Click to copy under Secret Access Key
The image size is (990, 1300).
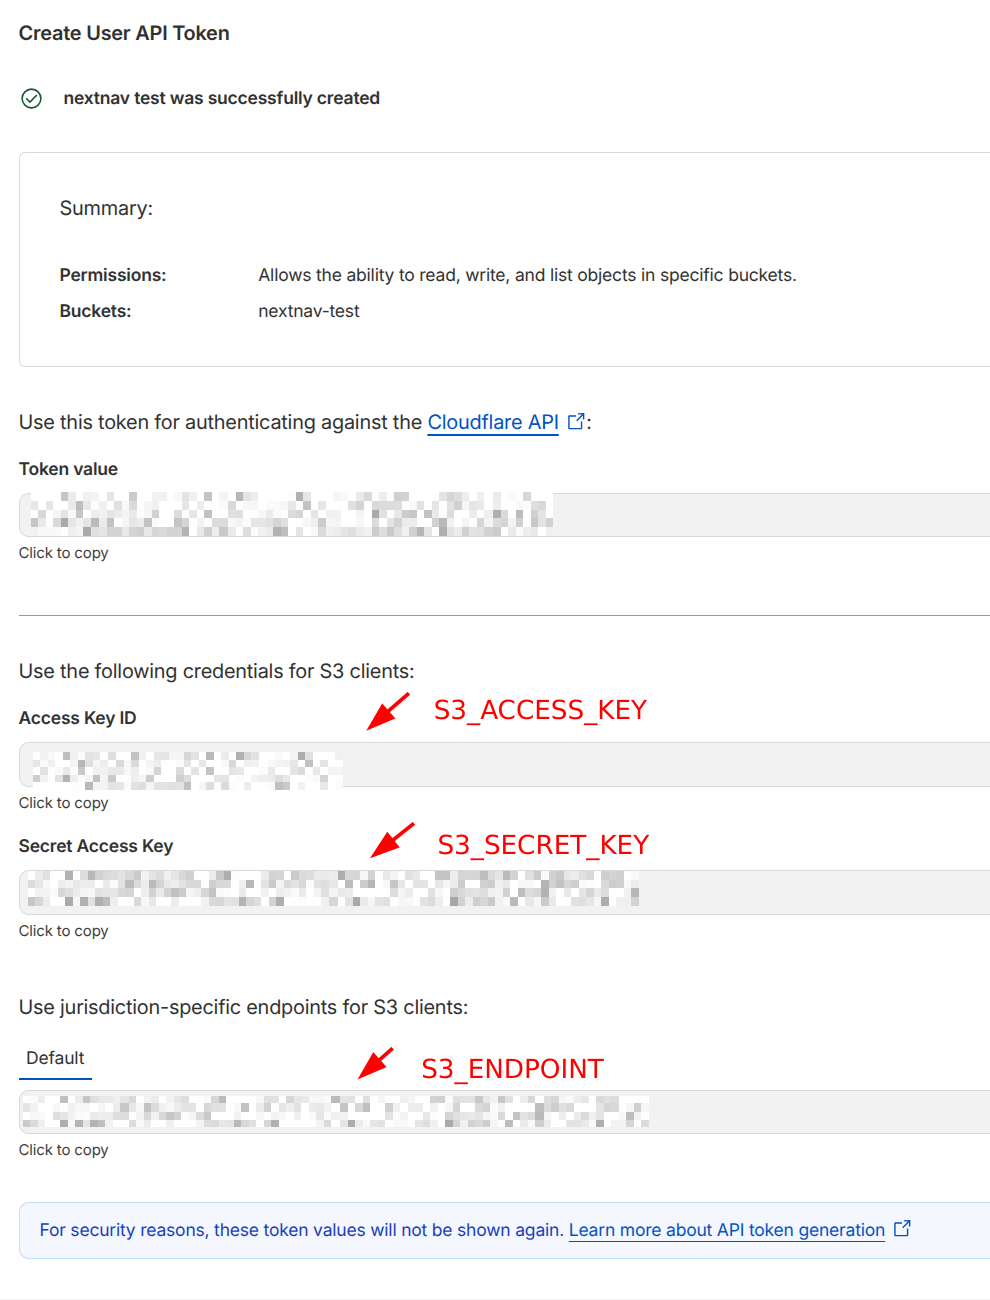tap(63, 931)
